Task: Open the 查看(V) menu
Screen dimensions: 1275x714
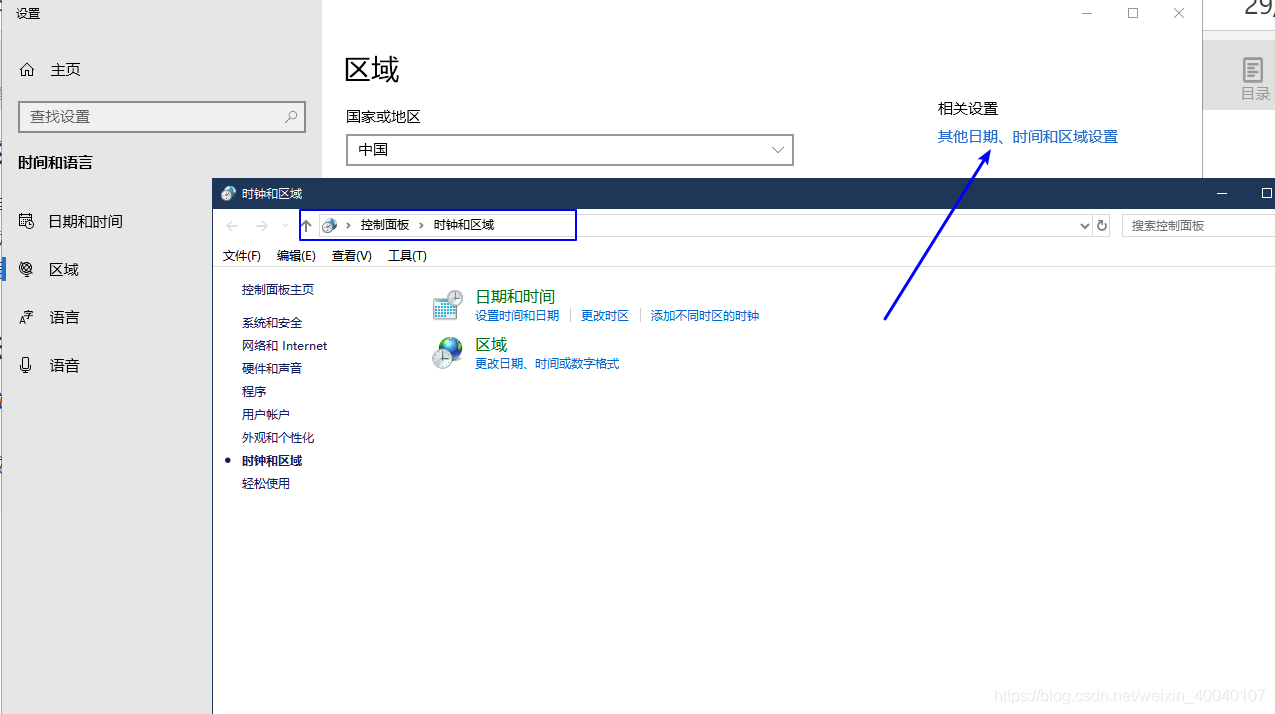Action: [x=351, y=255]
